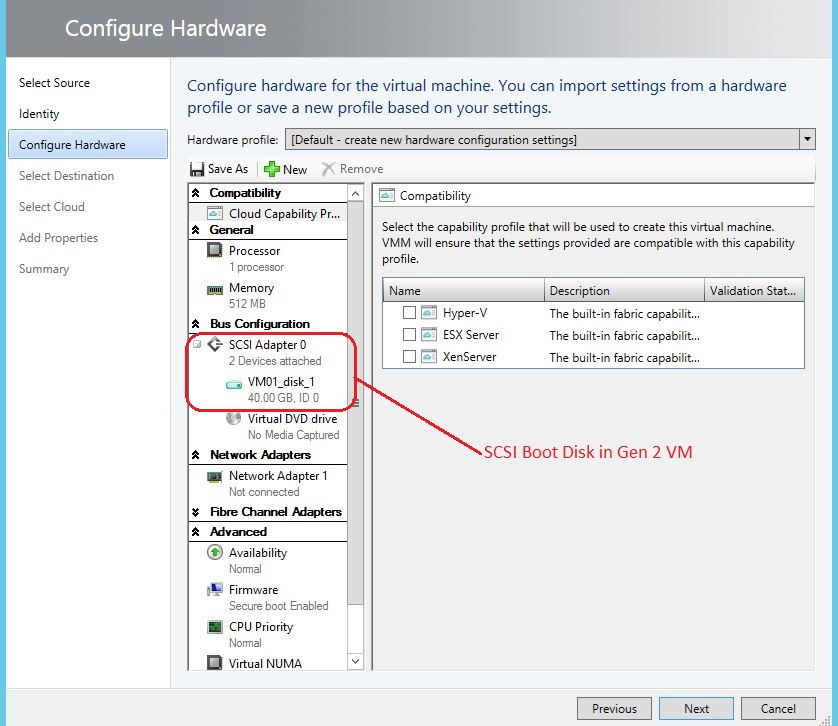Select the Memory module icon
Screen dimensions: 838x726
tap(215, 290)
